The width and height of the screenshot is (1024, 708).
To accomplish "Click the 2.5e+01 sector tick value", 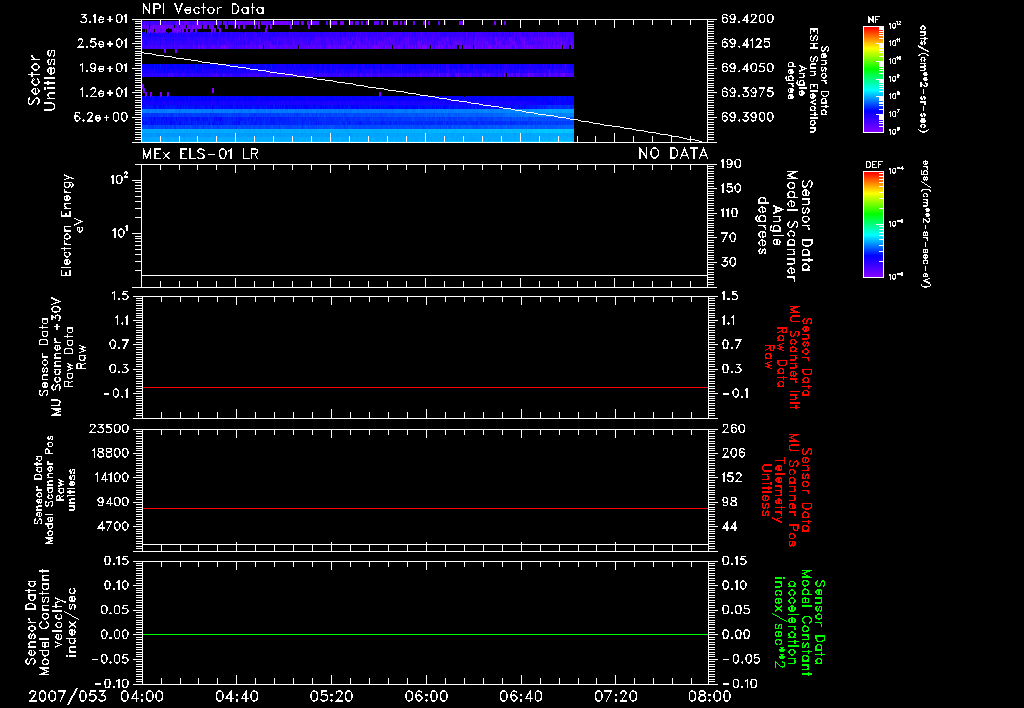I will tap(103, 43).
